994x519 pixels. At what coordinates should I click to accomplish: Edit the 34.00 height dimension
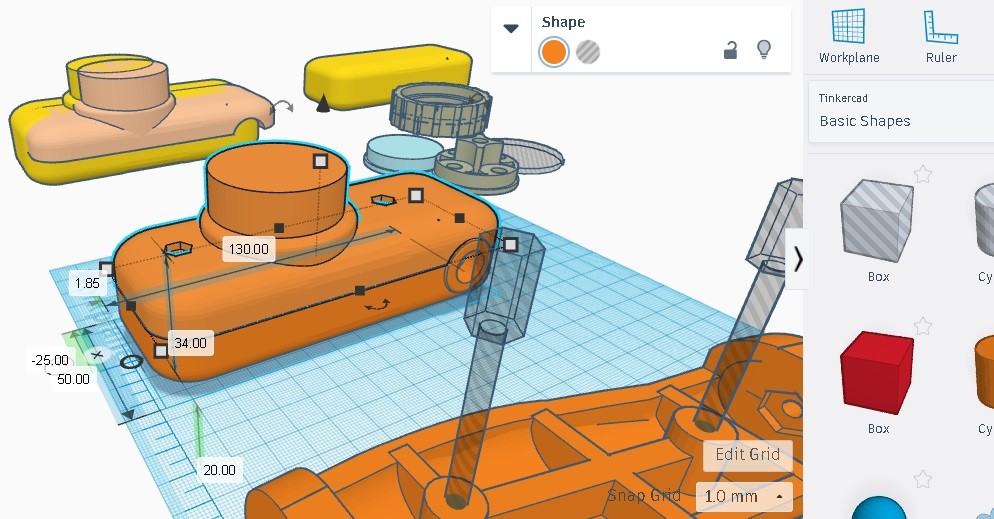pos(190,343)
